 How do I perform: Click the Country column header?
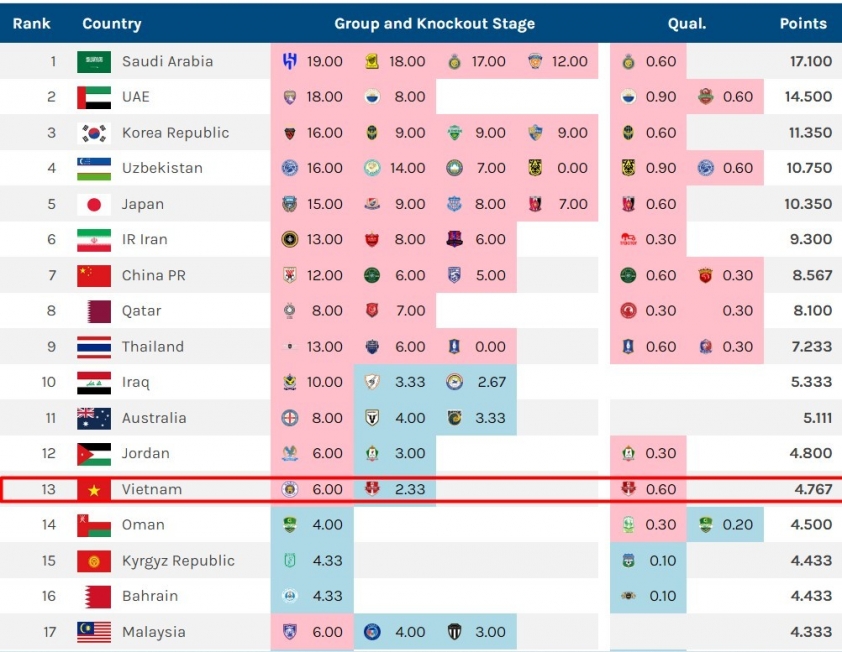(112, 24)
